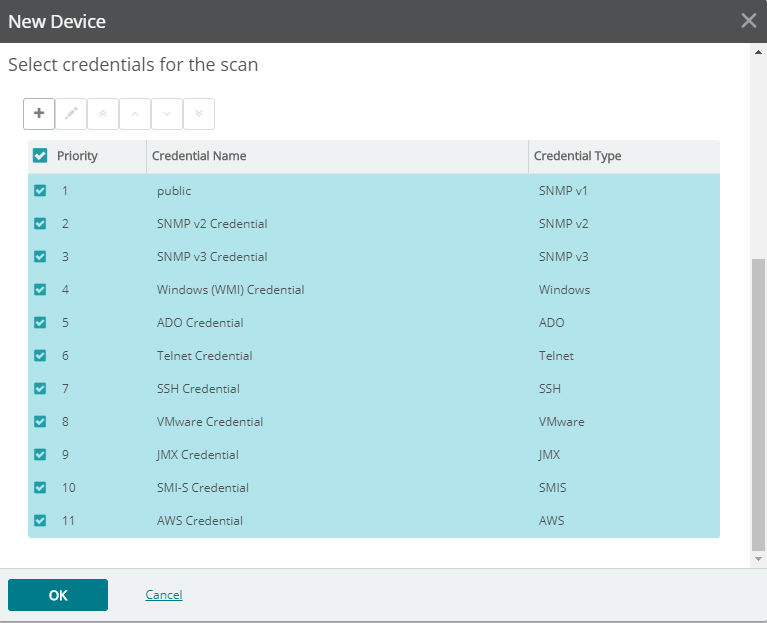Click the scrollbar up arrow
This screenshot has width=767, height=623.
[758, 52]
